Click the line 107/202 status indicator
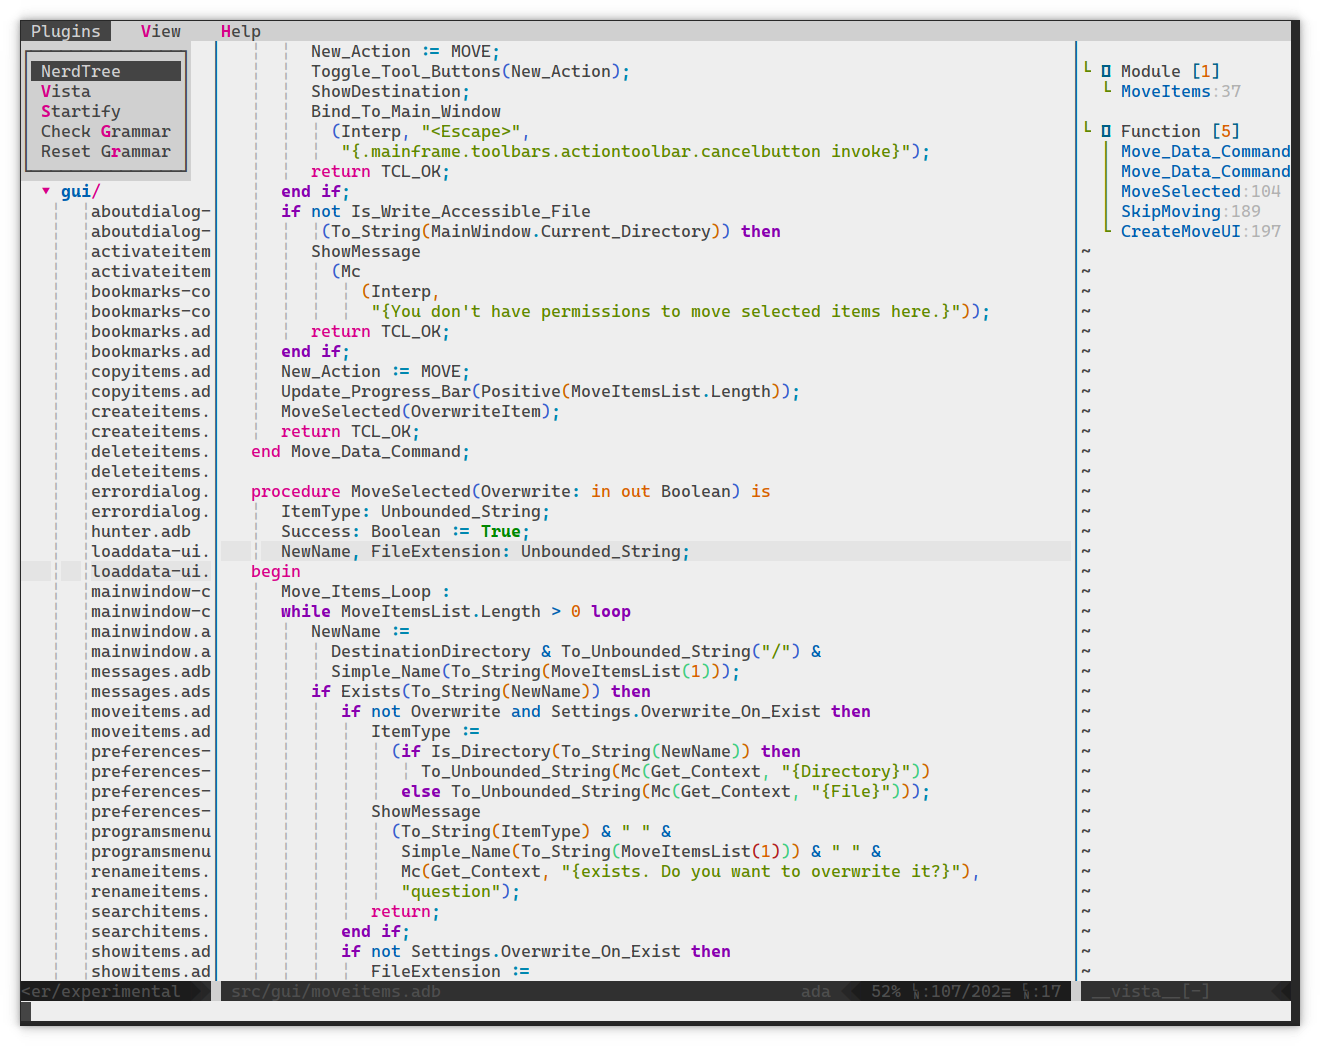 point(961,991)
